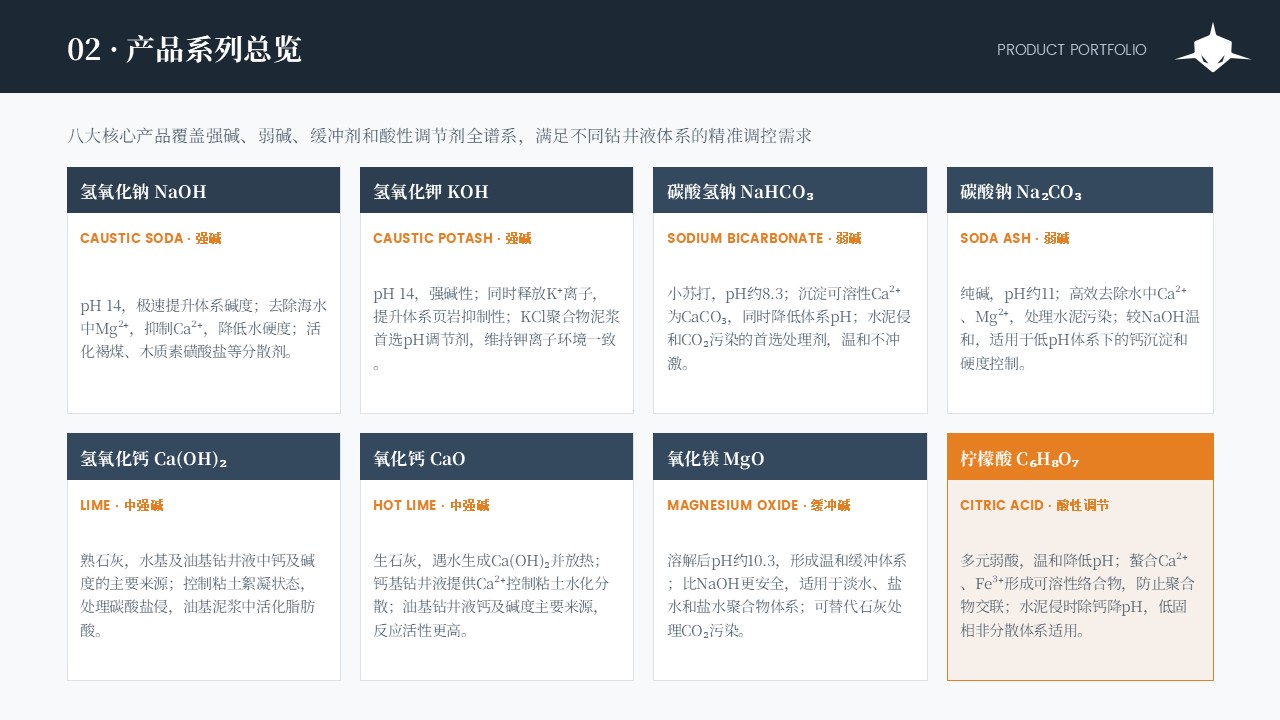Viewport: 1280px width, 720px height.
Task: Click the CAUSTIC POTASH · 强碱 subtitle
Action: tap(452, 238)
